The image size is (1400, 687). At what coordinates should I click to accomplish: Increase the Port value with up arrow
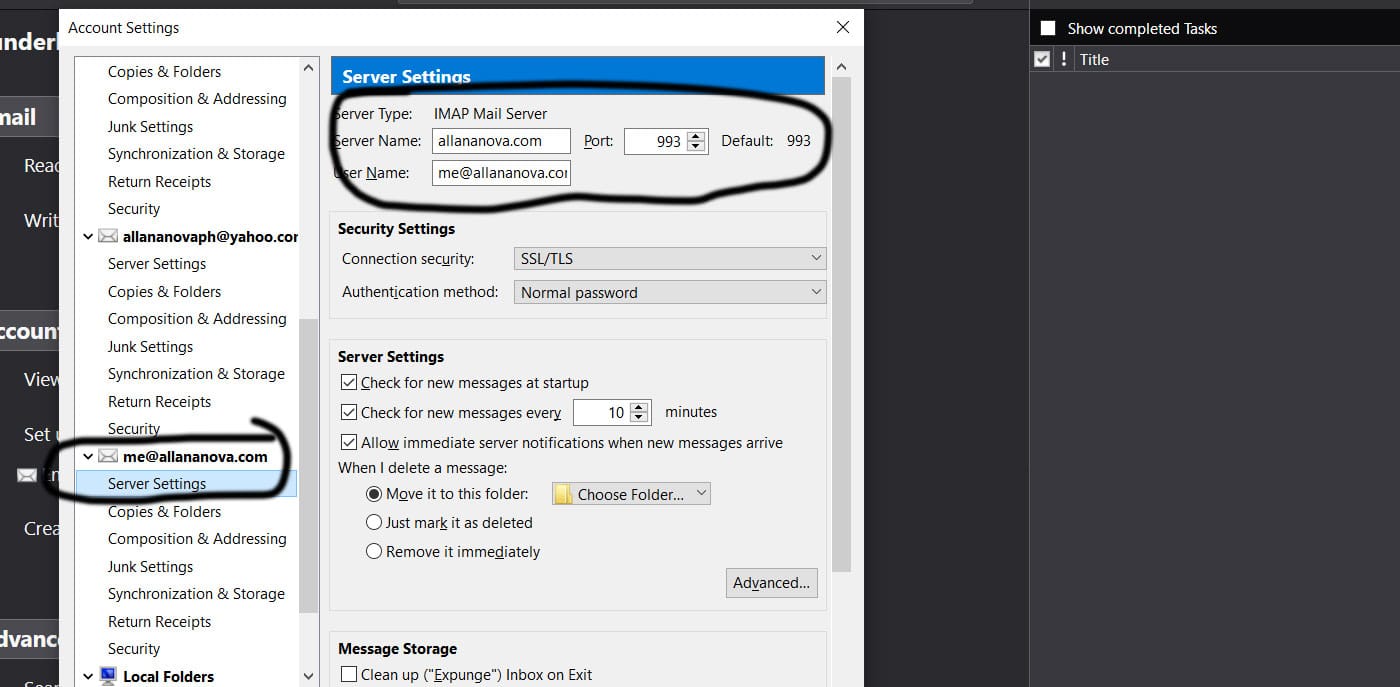pos(696,136)
